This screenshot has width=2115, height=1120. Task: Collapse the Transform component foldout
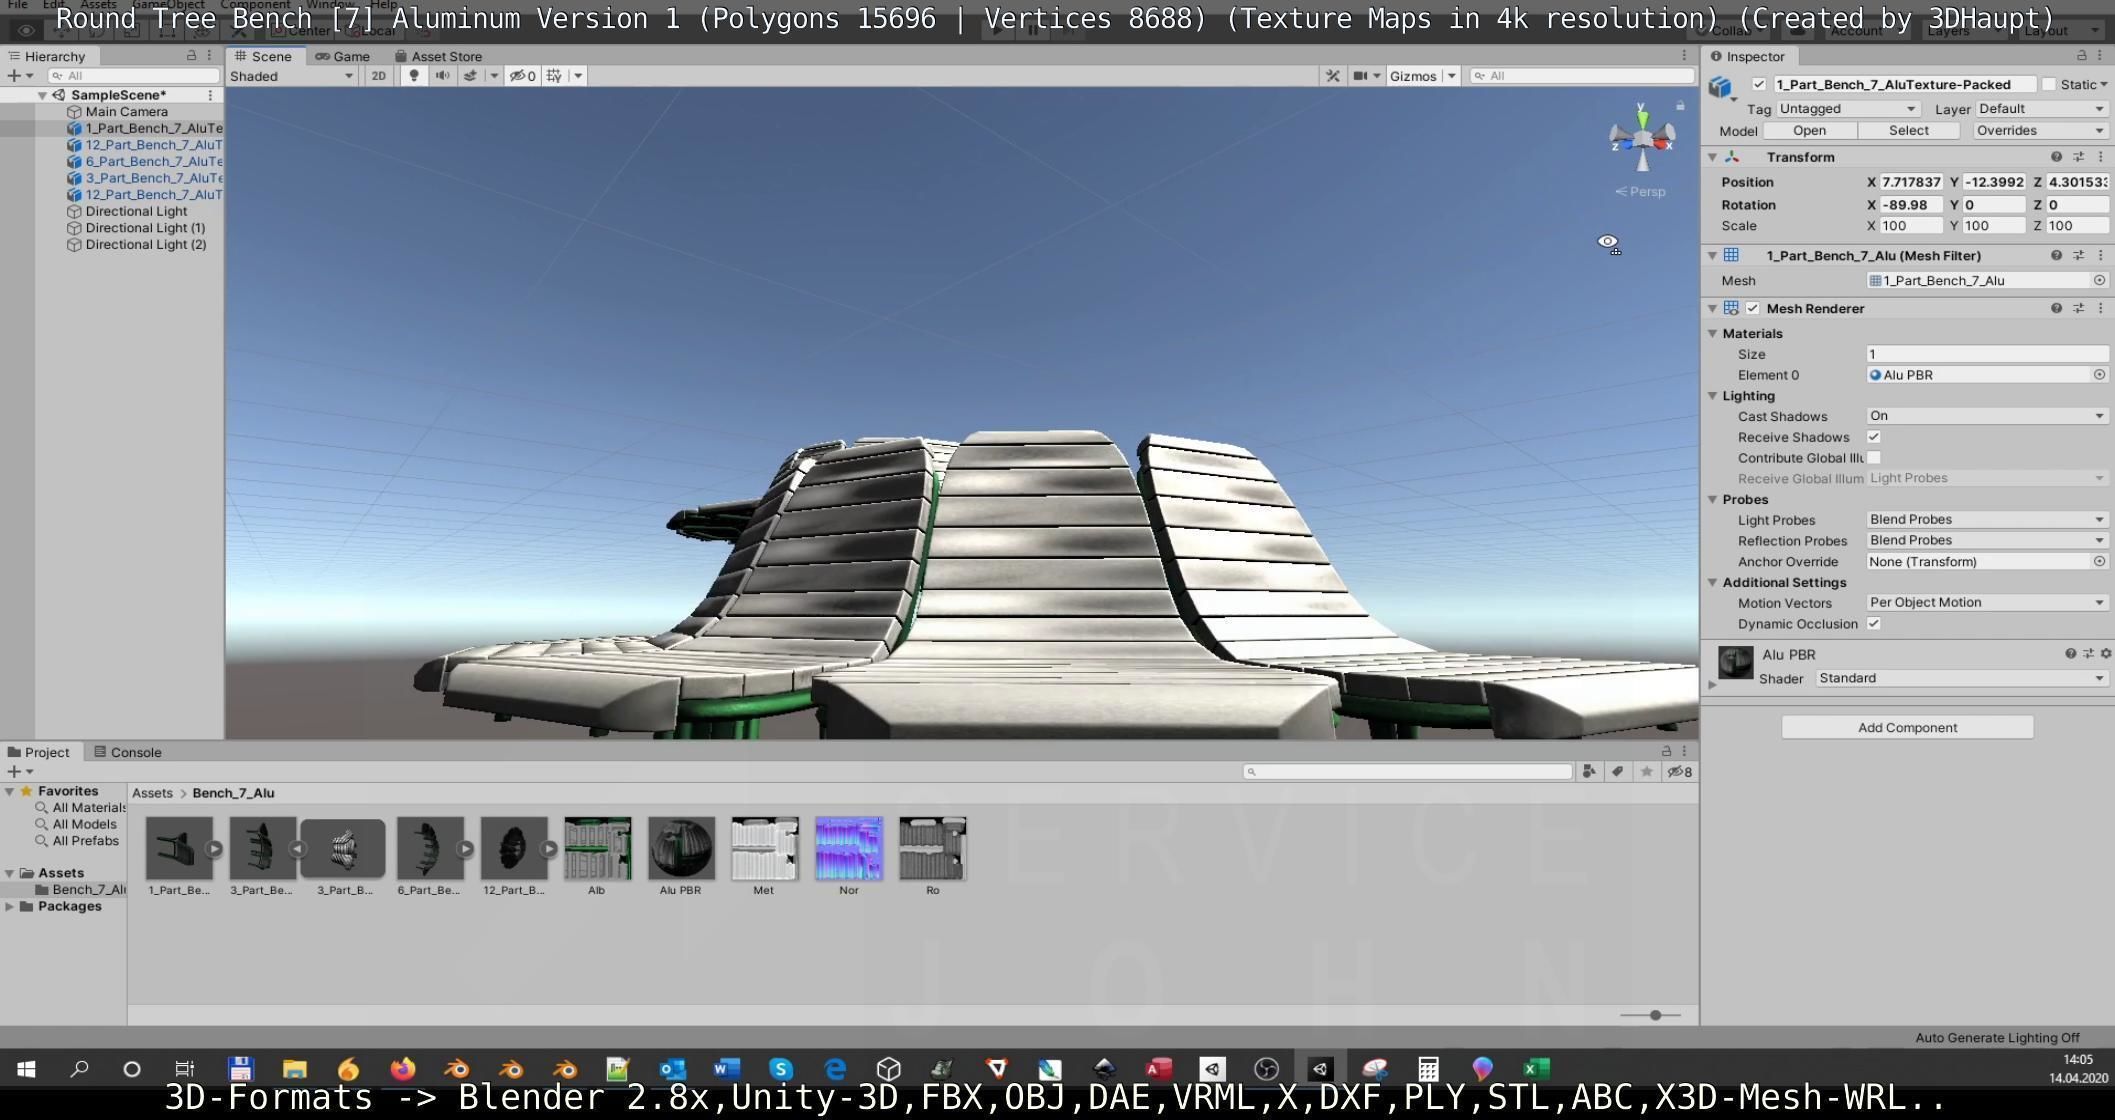[1712, 157]
